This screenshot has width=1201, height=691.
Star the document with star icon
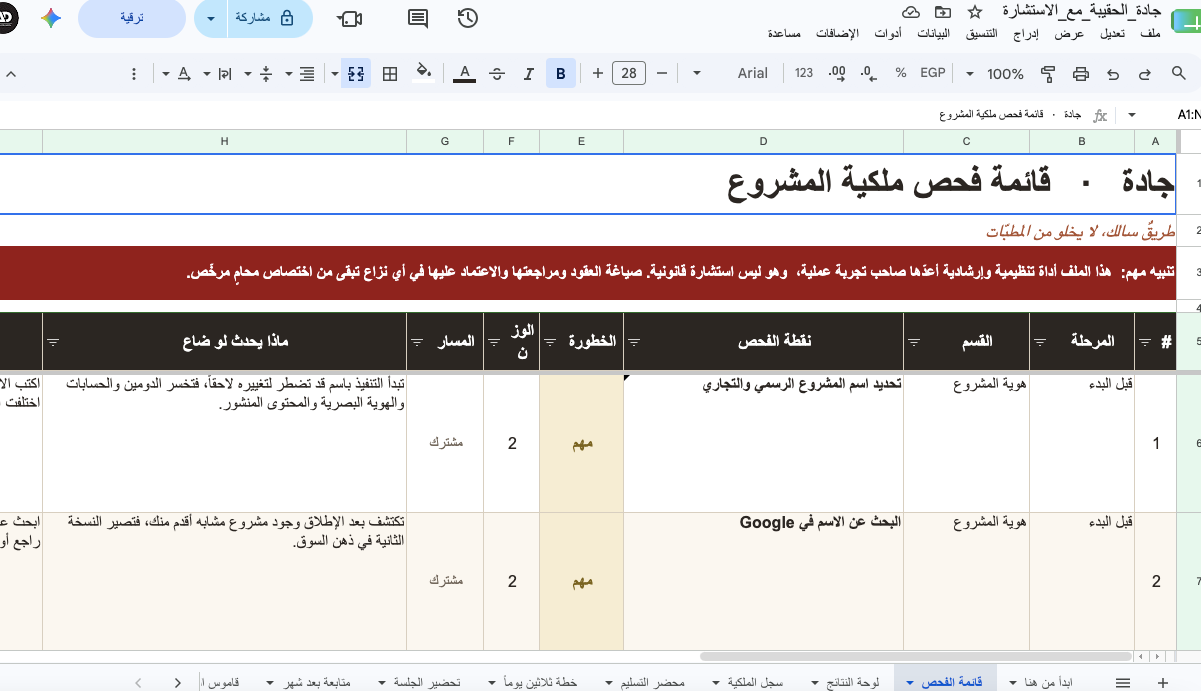click(x=976, y=12)
